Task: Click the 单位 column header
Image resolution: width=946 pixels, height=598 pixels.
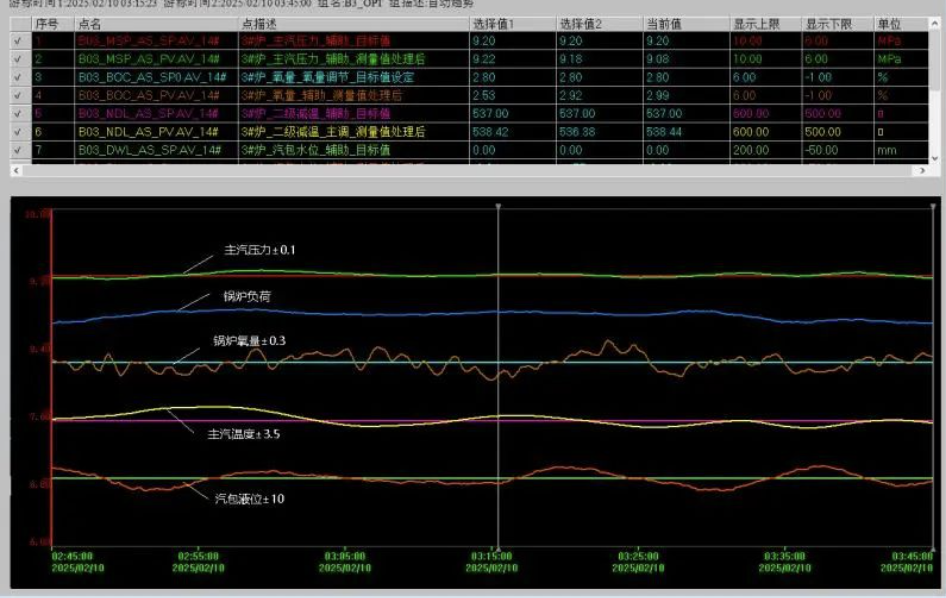Action: coord(901,24)
